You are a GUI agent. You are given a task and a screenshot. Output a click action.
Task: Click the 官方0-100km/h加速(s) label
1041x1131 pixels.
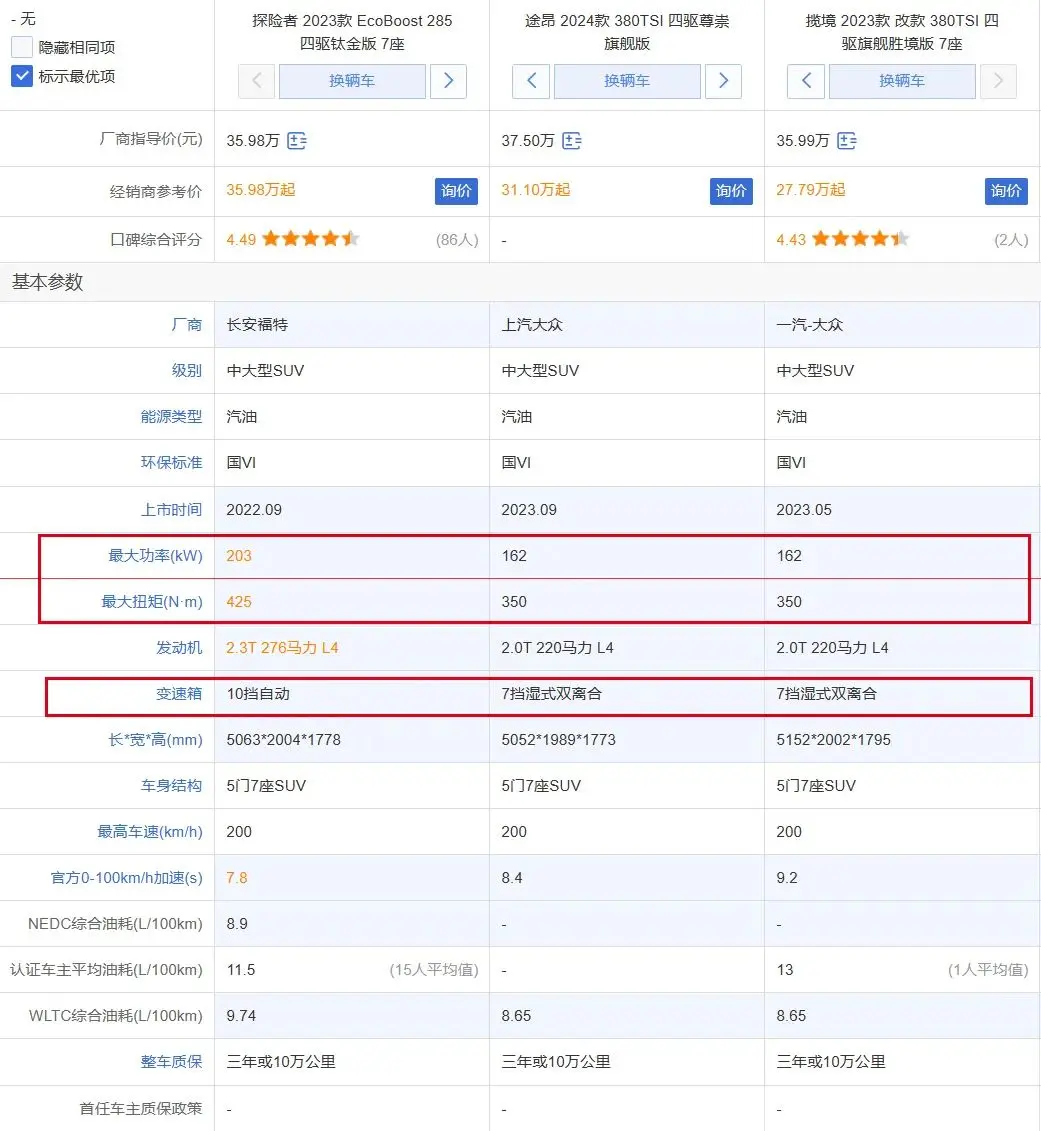[x=127, y=878]
